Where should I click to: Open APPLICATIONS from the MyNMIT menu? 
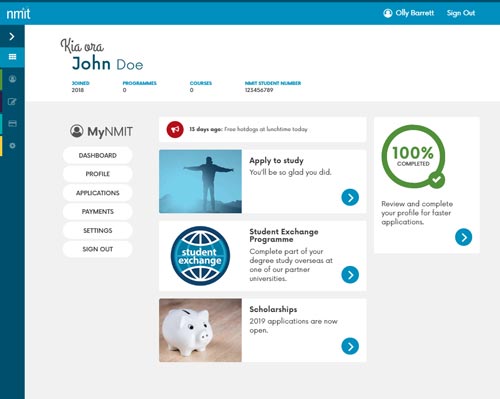98,193
